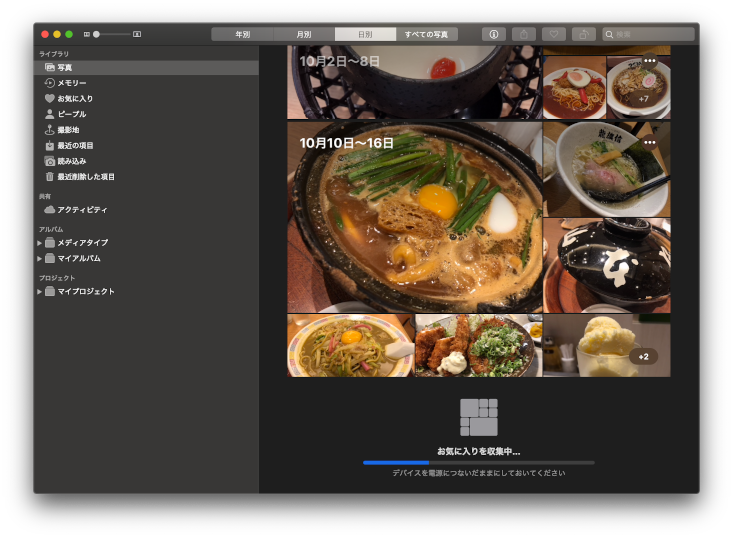Open the ice cream dessert photo
The height and width of the screenshot is (538, 733).
click(607, 345)
